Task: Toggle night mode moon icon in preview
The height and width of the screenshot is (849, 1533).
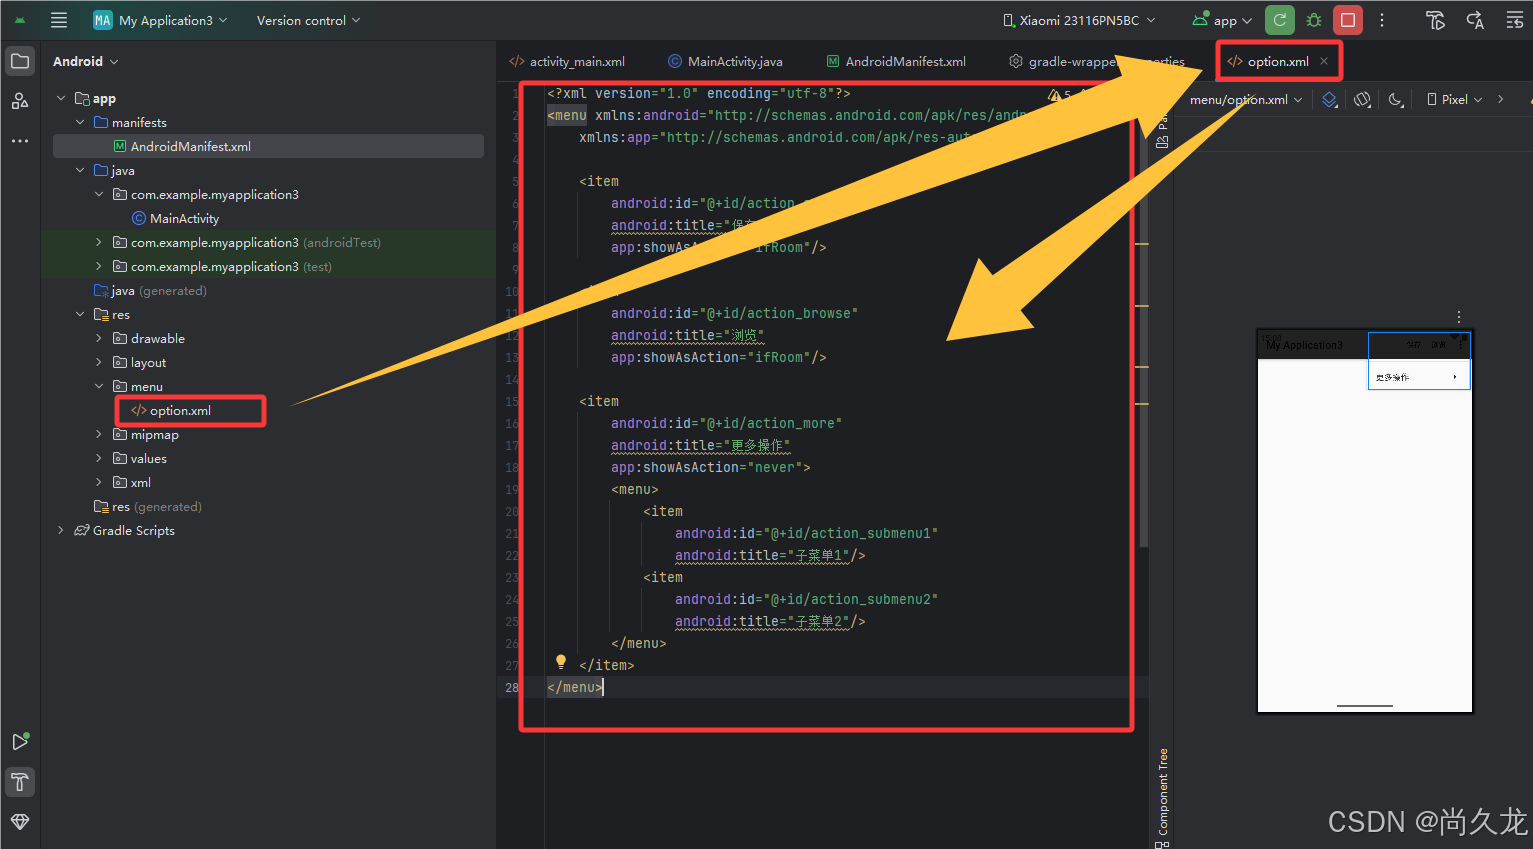Action: 1396,99
